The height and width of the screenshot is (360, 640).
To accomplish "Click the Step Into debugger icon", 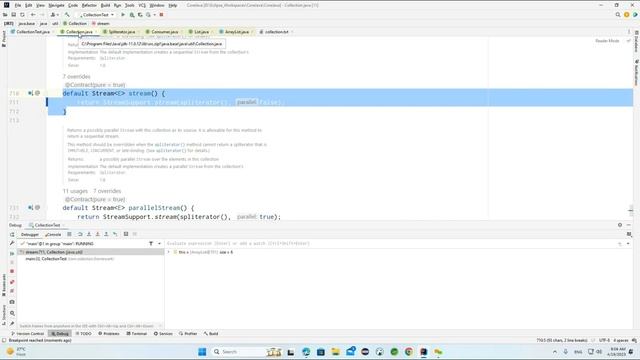I will 89,234.
